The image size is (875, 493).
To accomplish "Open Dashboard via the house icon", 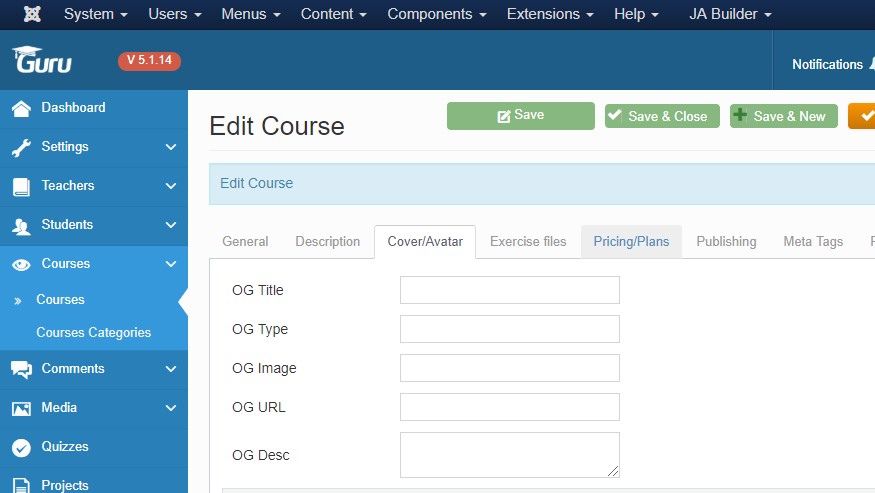I will (21, 108).
